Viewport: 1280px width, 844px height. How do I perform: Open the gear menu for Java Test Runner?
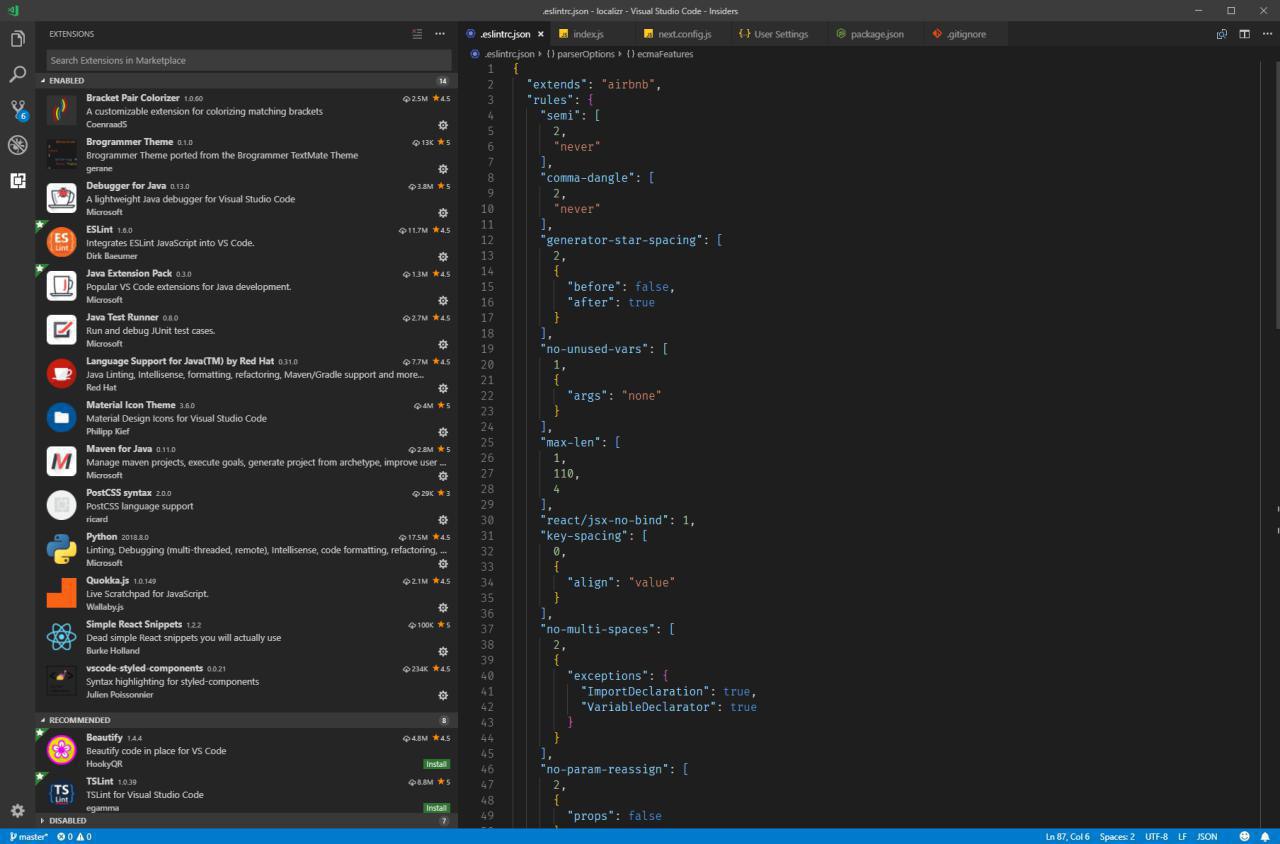(x=443, y=344)
